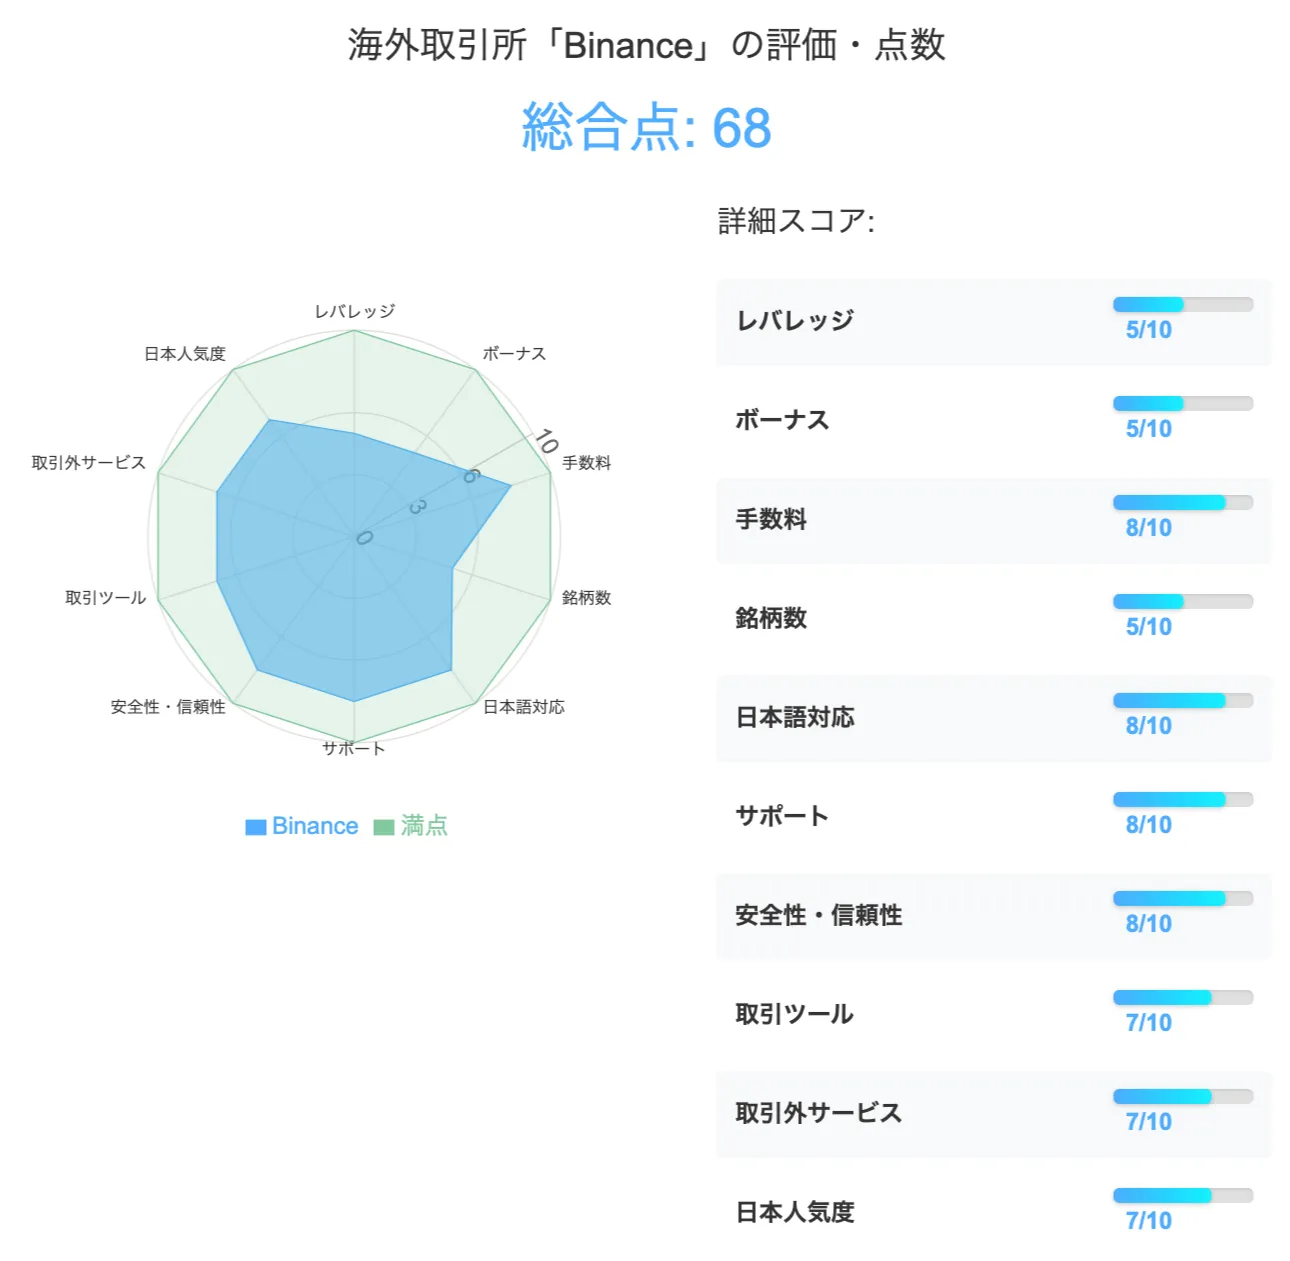This screenshot has height=1261, width=1290.
Task: Click the 総合点: 68 total score
Action: [646, 128]
